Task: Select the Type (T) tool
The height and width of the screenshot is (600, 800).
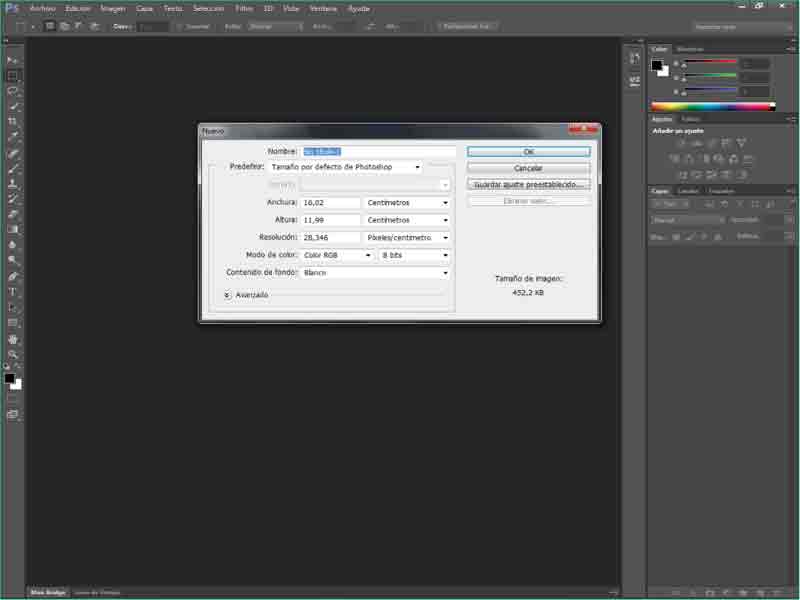Action: coord(13,292)
